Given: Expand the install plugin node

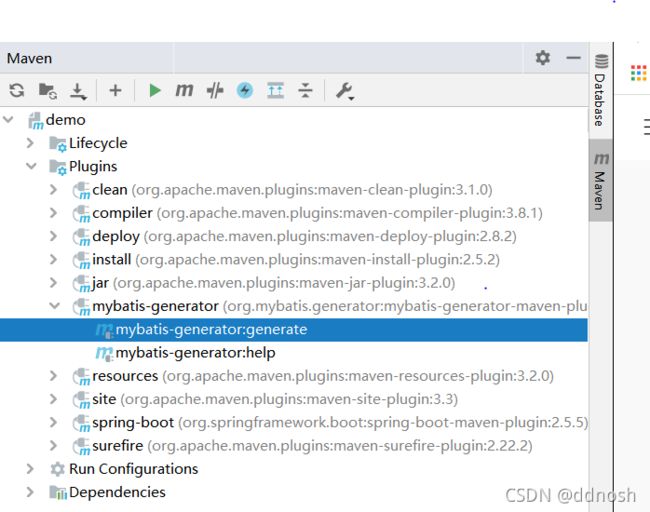Looking at the screenshot, I should 53,259.
